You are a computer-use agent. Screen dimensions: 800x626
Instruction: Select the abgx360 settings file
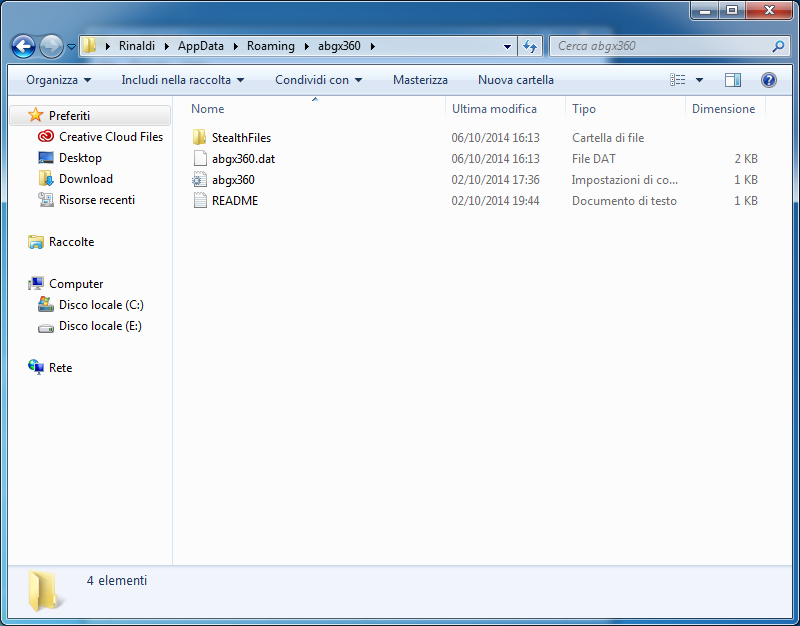point(233,180)
